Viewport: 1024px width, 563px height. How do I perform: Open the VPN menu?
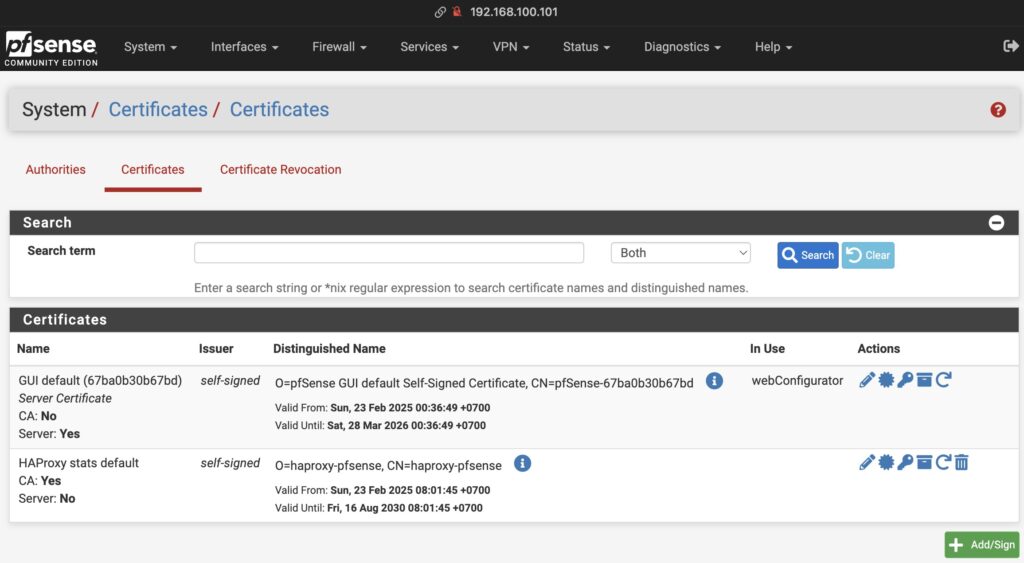tap(511, 47)
